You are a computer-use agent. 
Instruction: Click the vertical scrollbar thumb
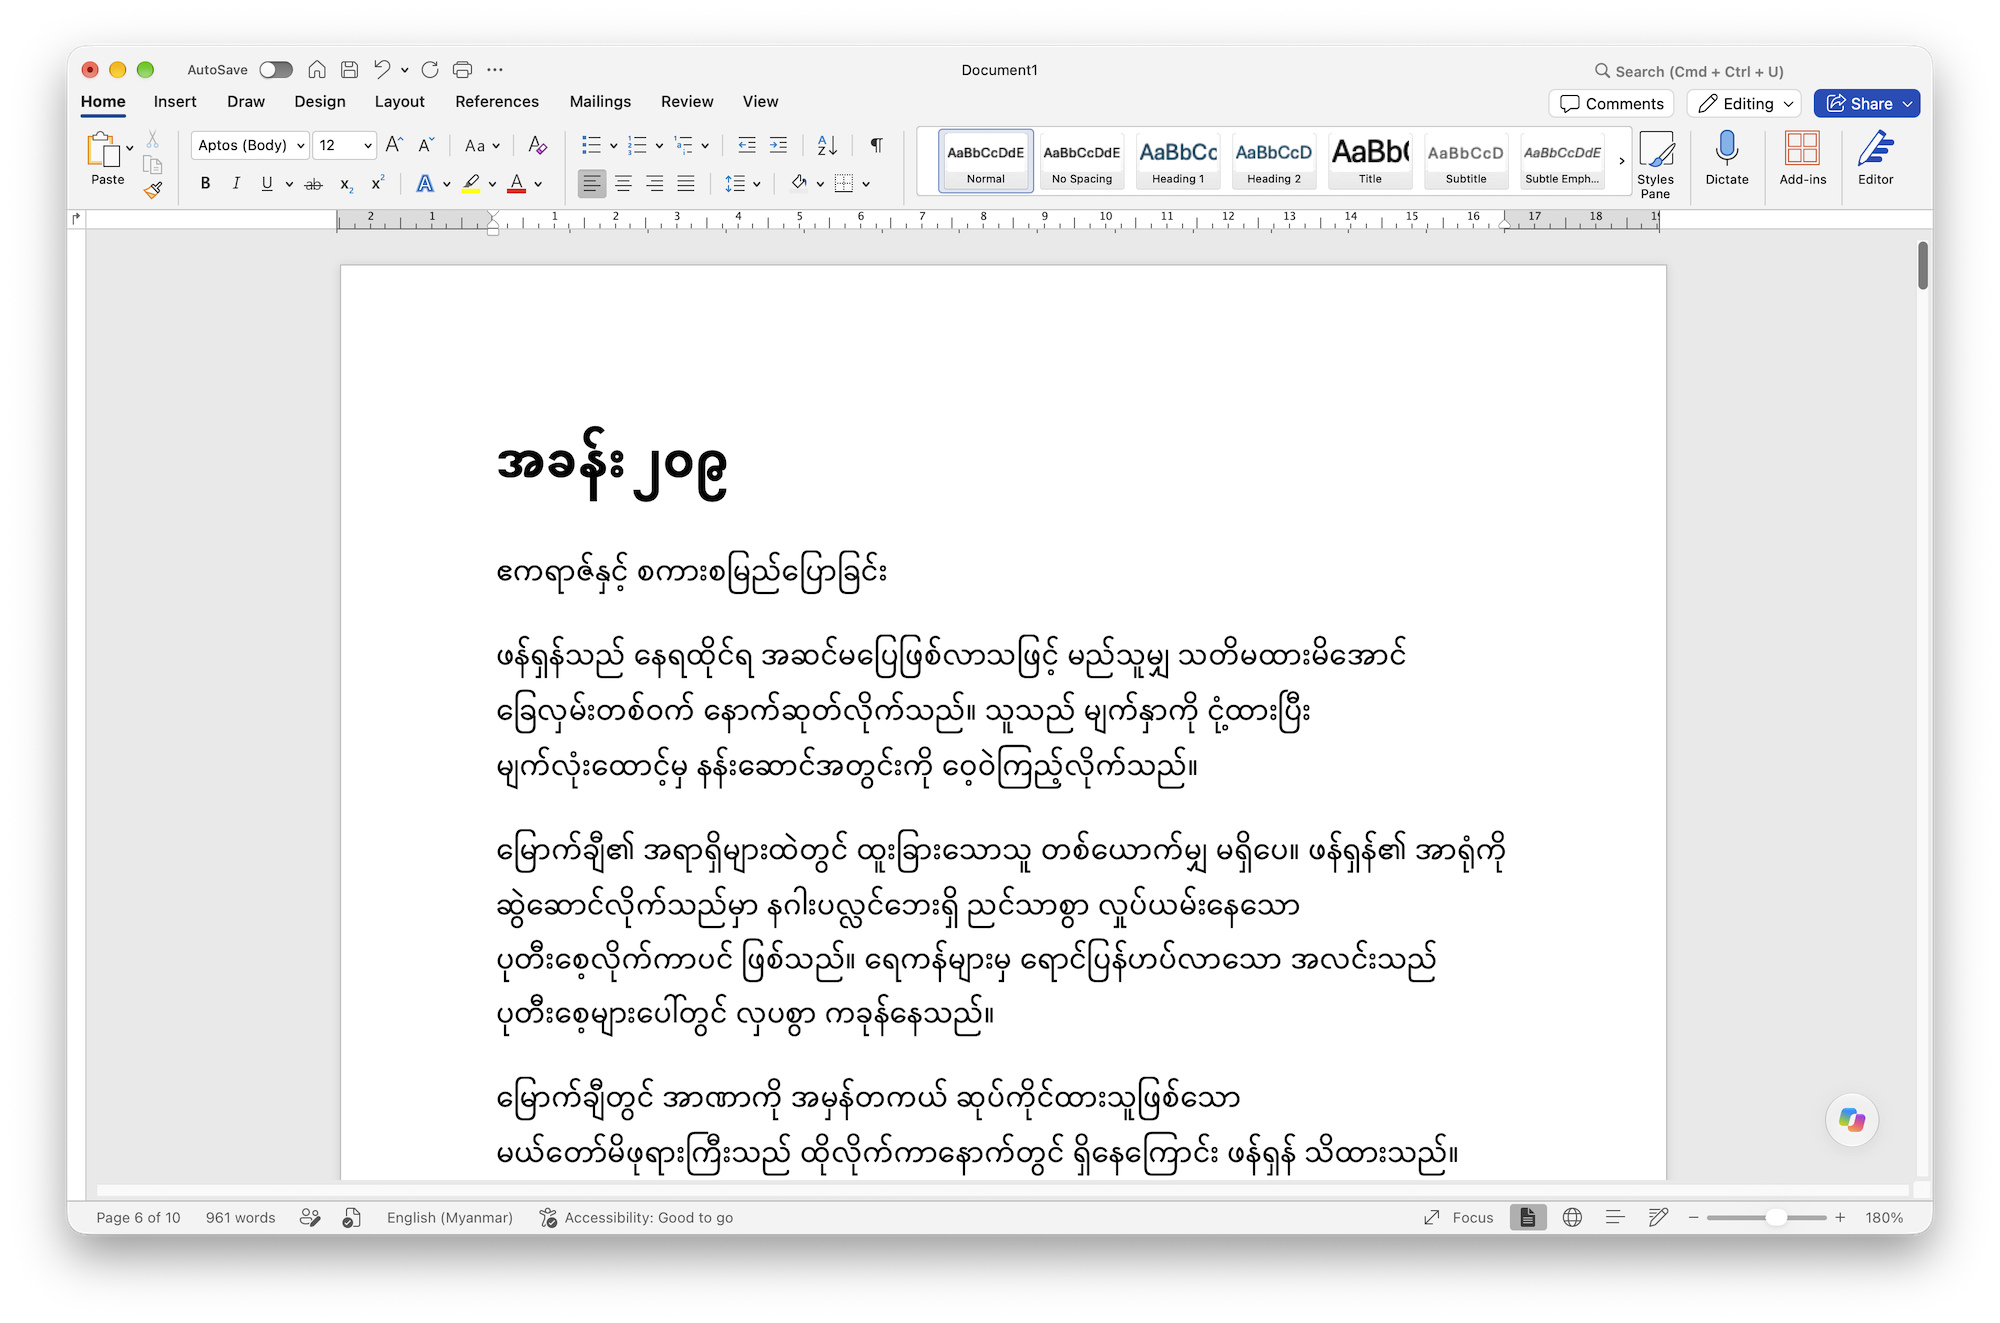tap(1922, 266)
